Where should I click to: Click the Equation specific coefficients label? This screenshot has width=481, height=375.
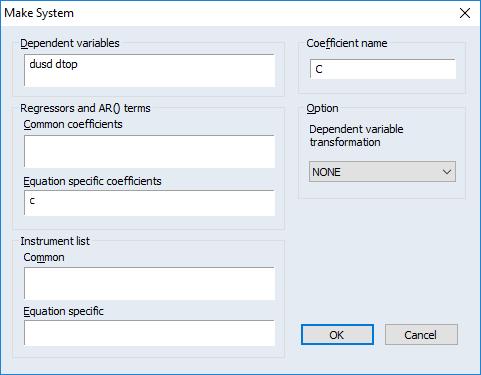click(x=92, y=181)
